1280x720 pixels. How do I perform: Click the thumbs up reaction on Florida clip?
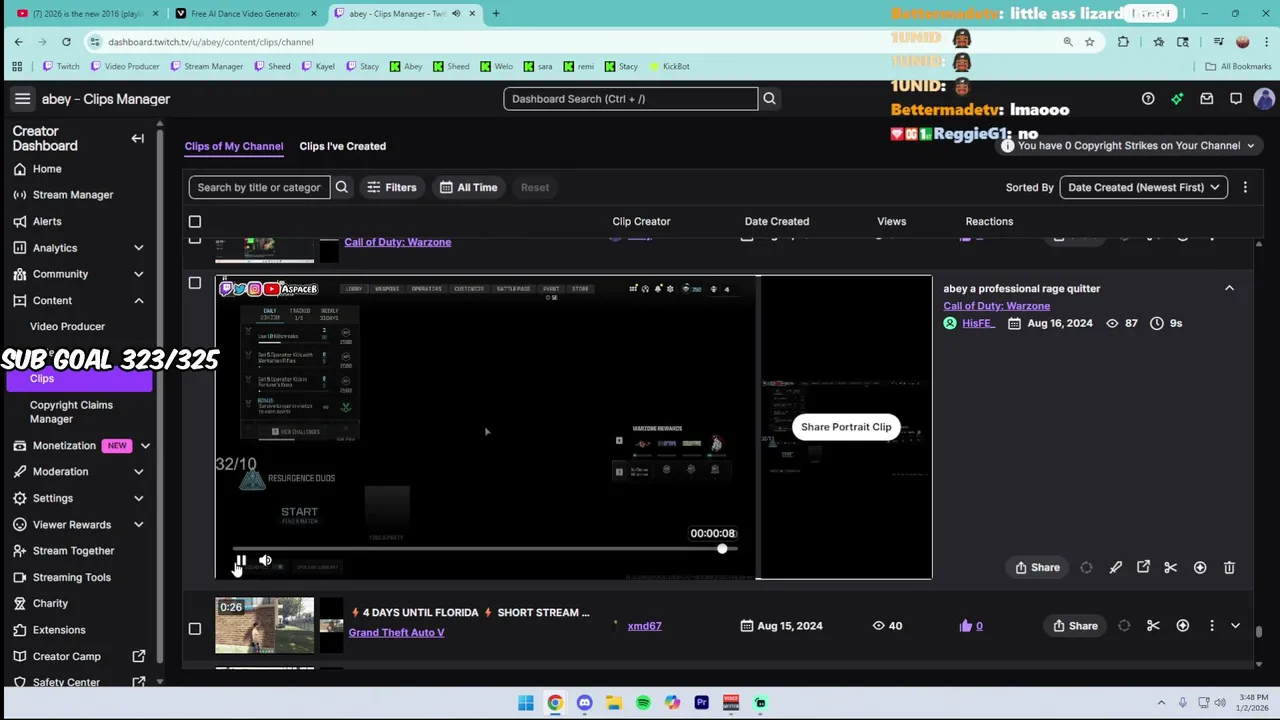[966, 626]
